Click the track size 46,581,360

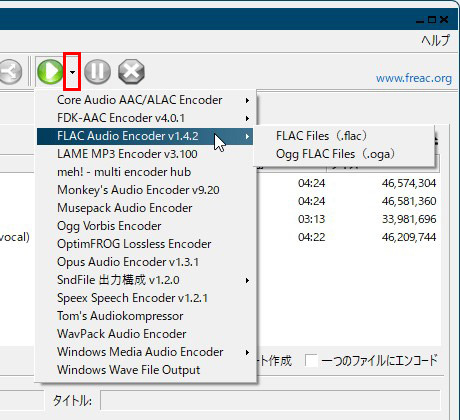point(409,201)
